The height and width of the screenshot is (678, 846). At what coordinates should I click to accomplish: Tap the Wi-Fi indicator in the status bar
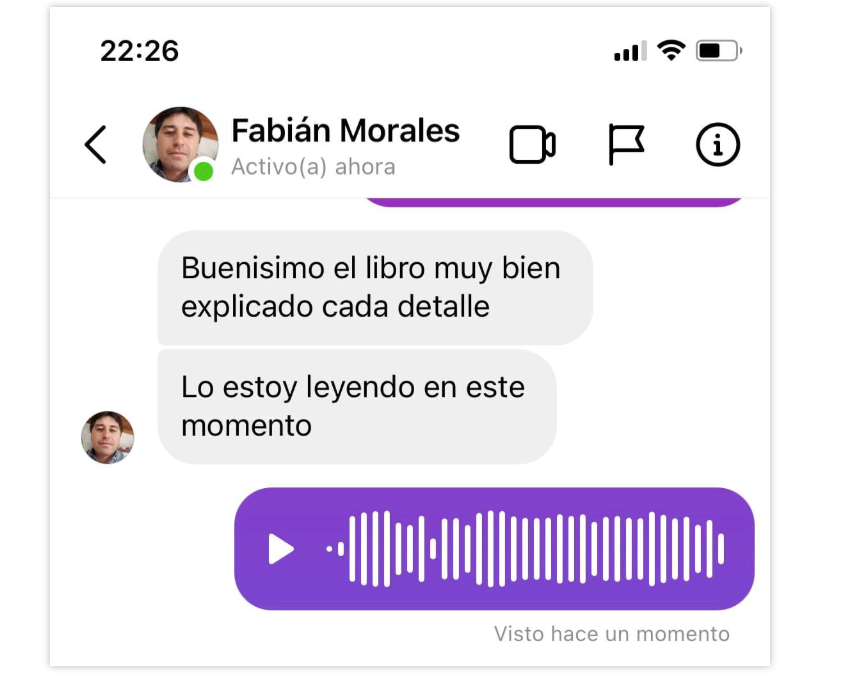(x=671, y=51)
